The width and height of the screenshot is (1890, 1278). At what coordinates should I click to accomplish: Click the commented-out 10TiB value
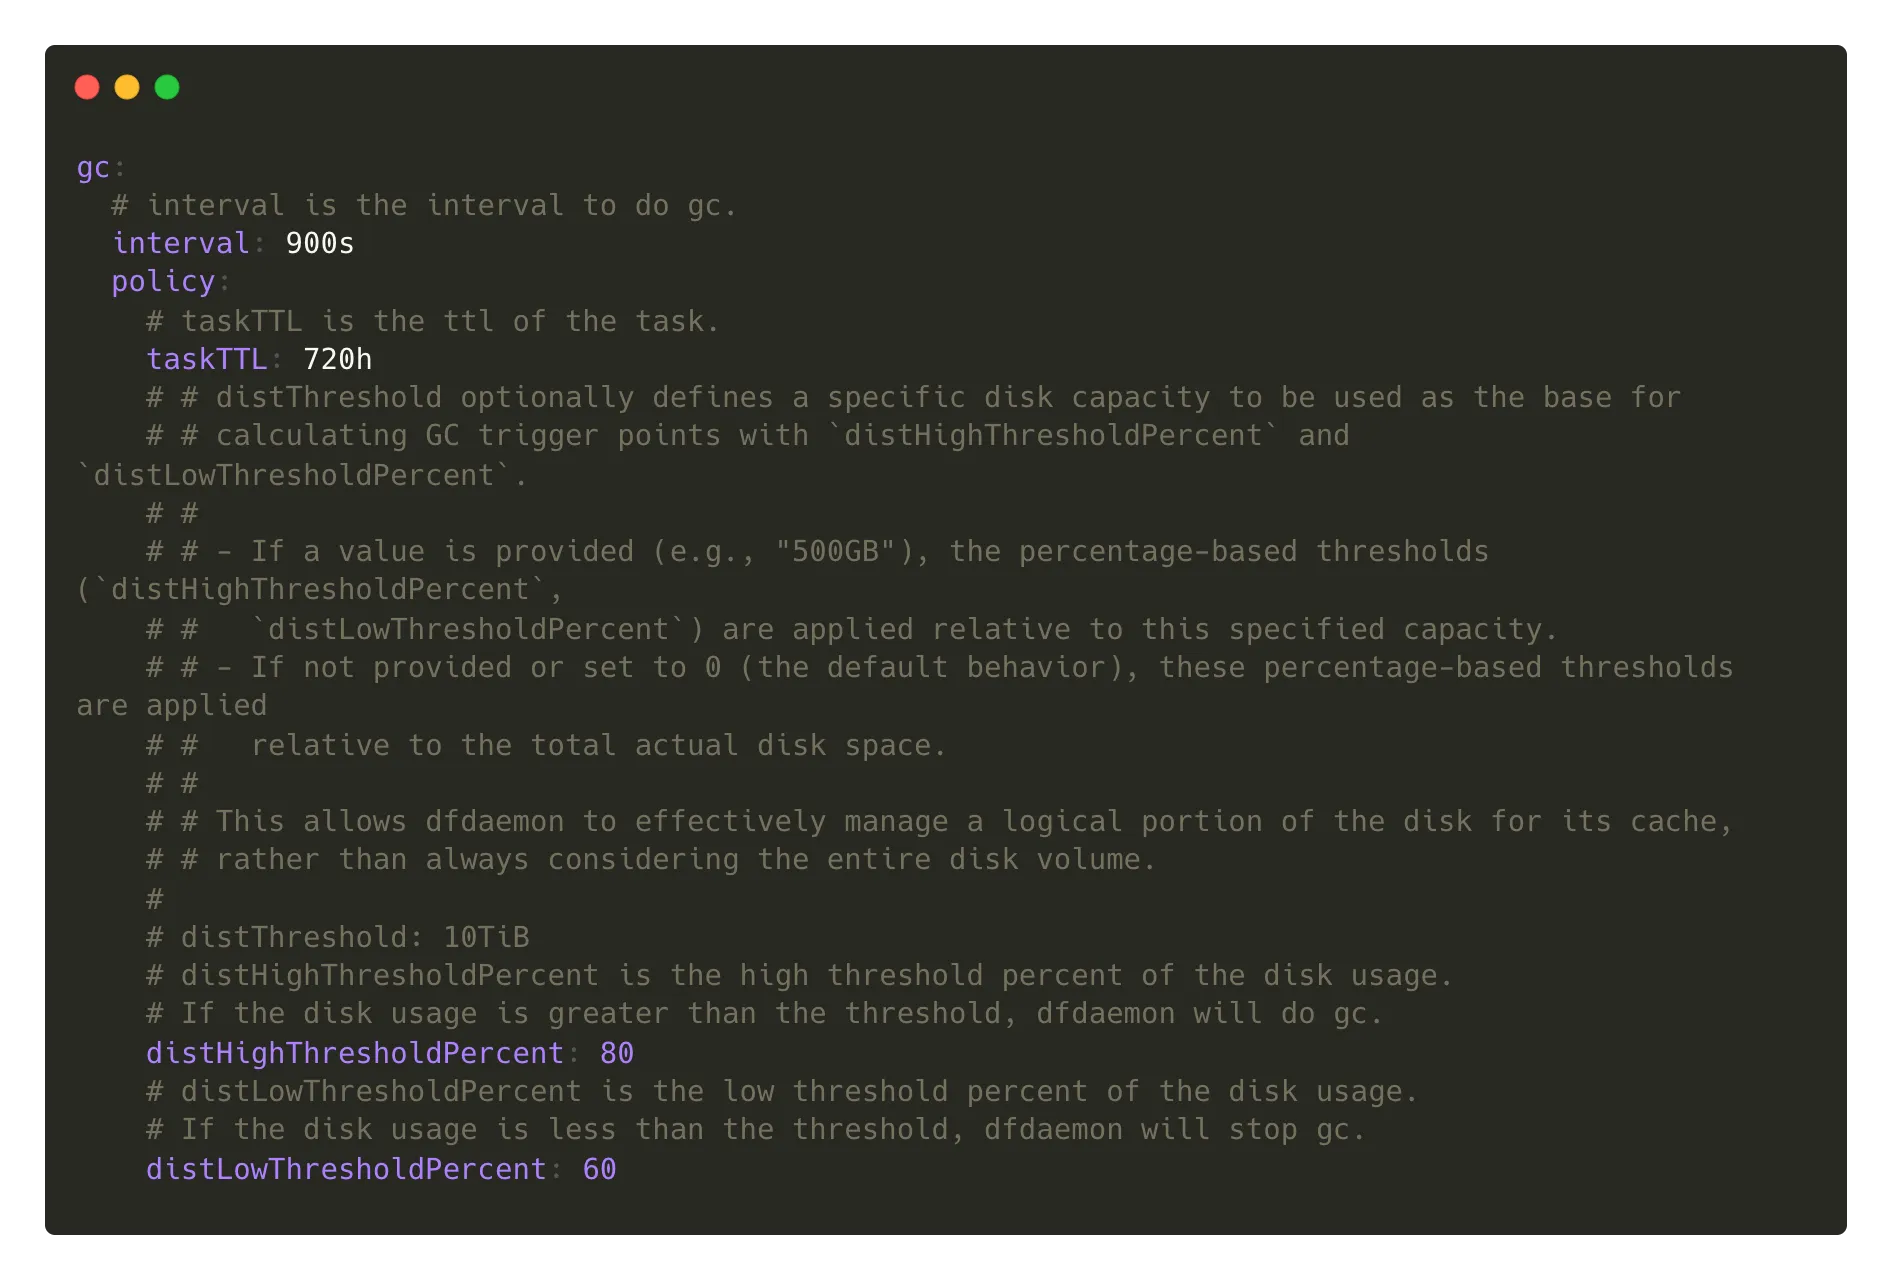click(486, 937)
